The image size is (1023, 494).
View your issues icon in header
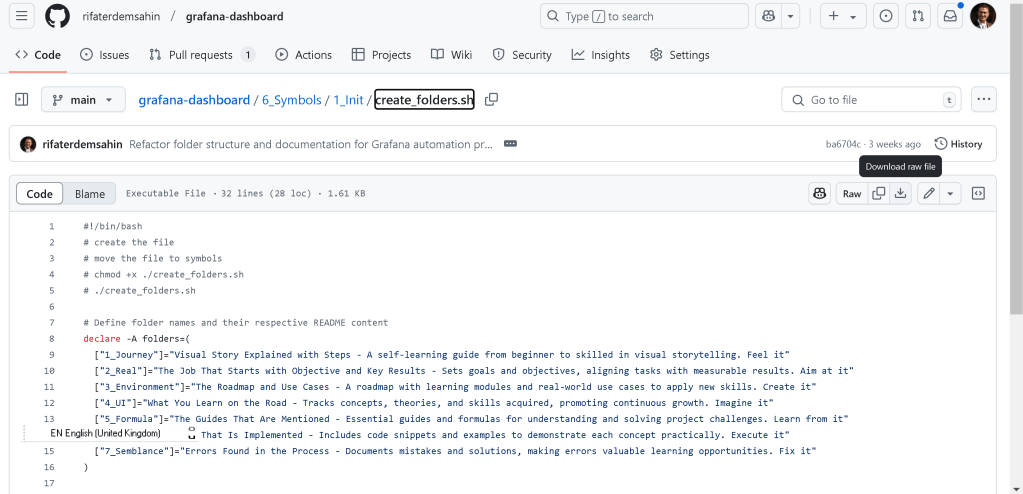[886, 16]
